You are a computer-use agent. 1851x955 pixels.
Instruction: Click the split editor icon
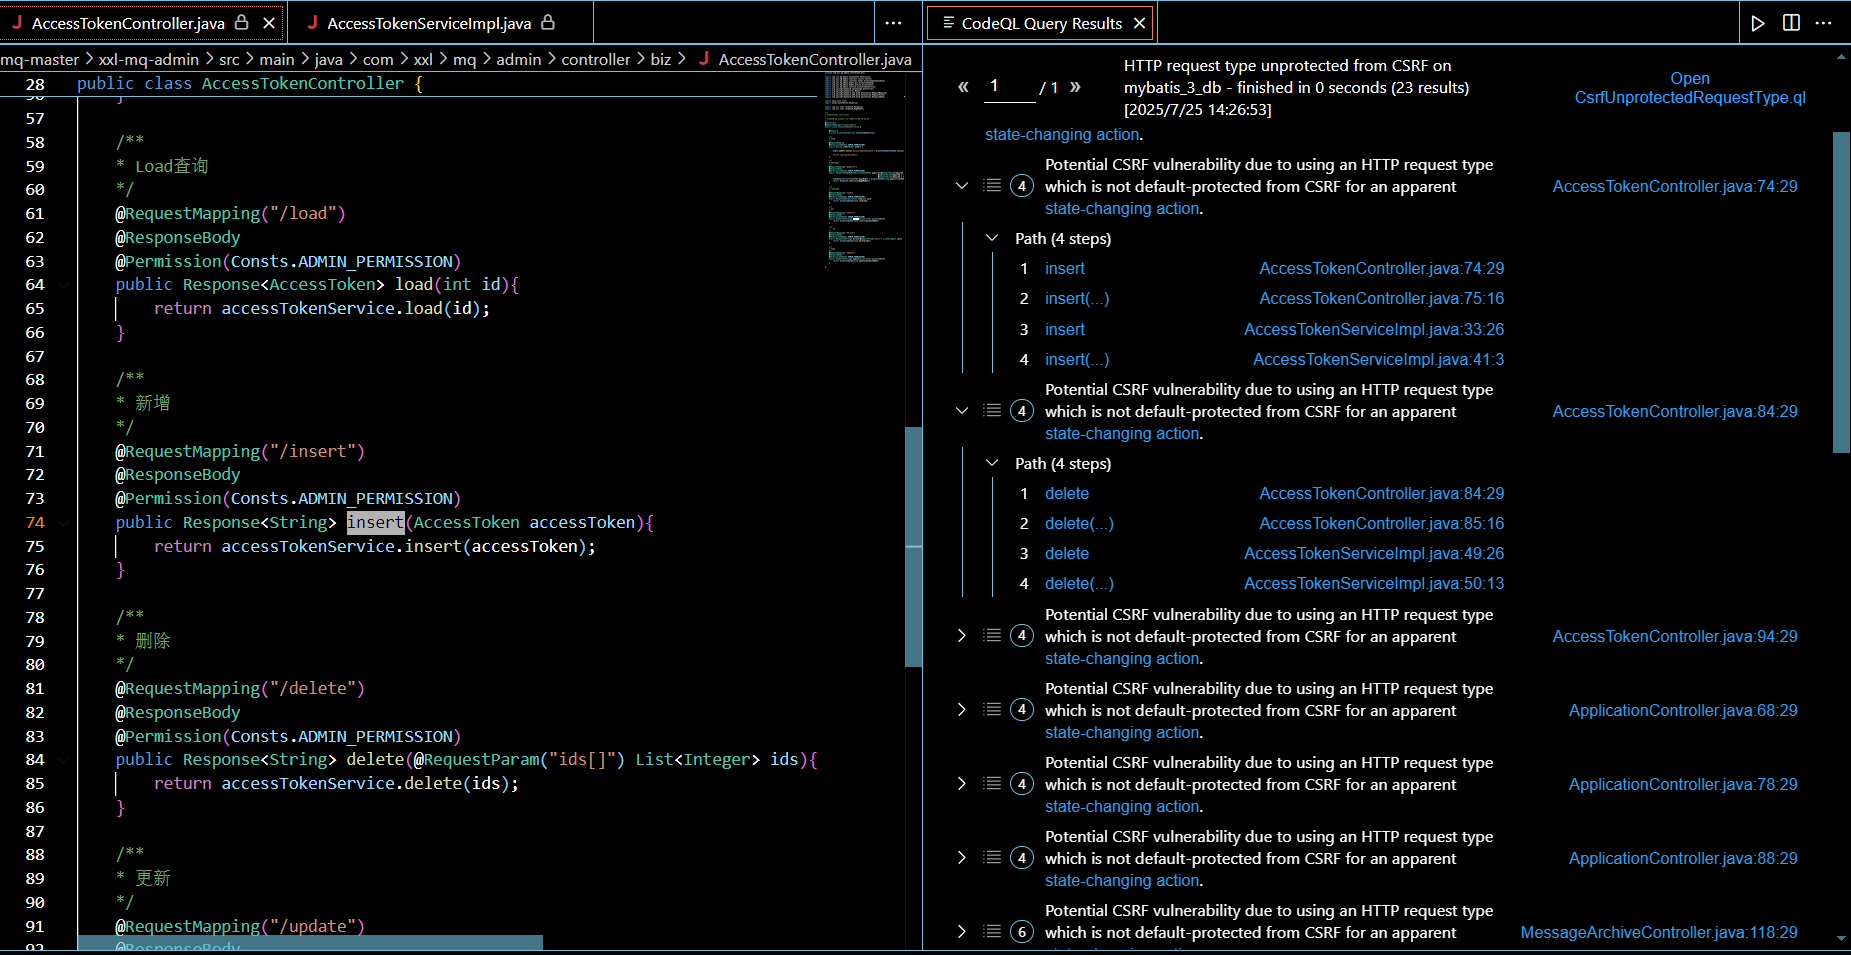pos(1791,23)
